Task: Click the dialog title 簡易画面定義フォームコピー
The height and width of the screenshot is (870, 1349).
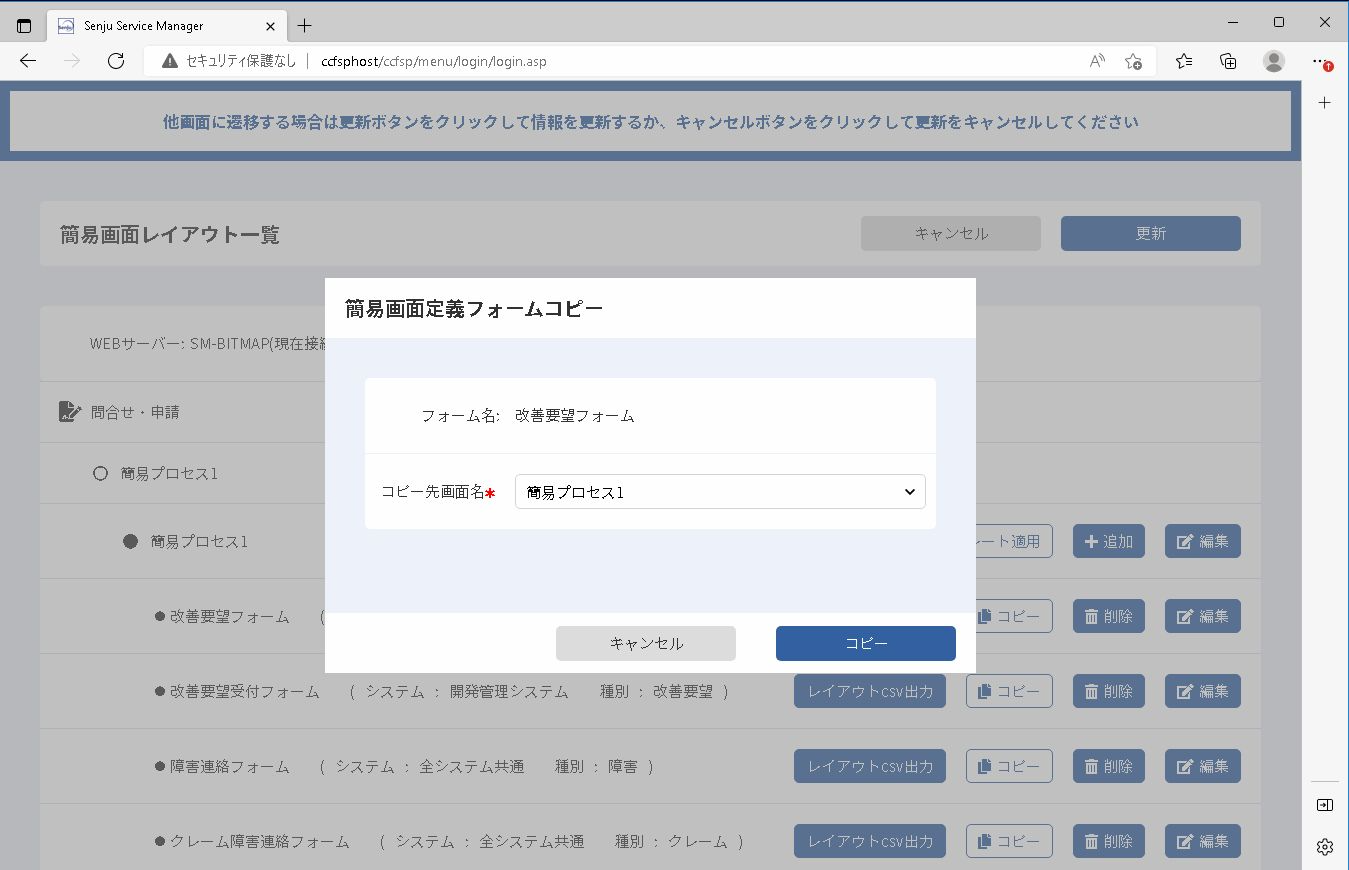Action: (x=474, y=308)
